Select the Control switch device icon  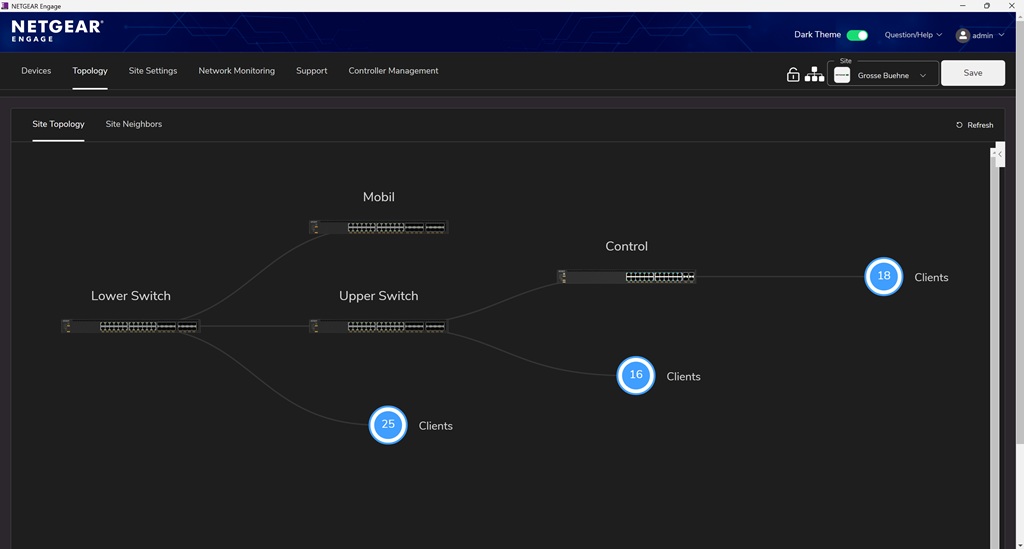626,276
